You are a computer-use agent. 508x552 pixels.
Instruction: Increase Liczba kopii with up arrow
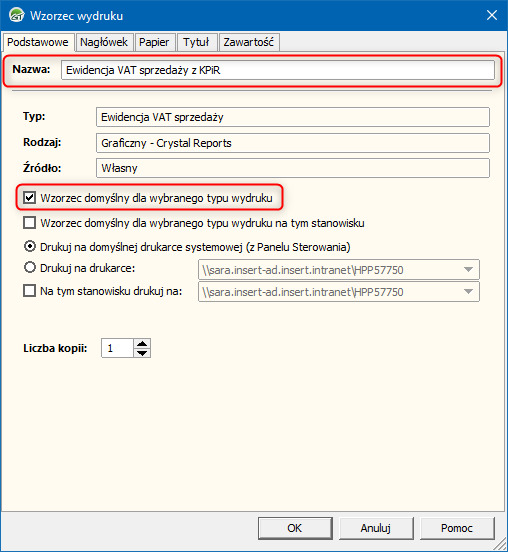pyautogui.click(x=142, y=344)
